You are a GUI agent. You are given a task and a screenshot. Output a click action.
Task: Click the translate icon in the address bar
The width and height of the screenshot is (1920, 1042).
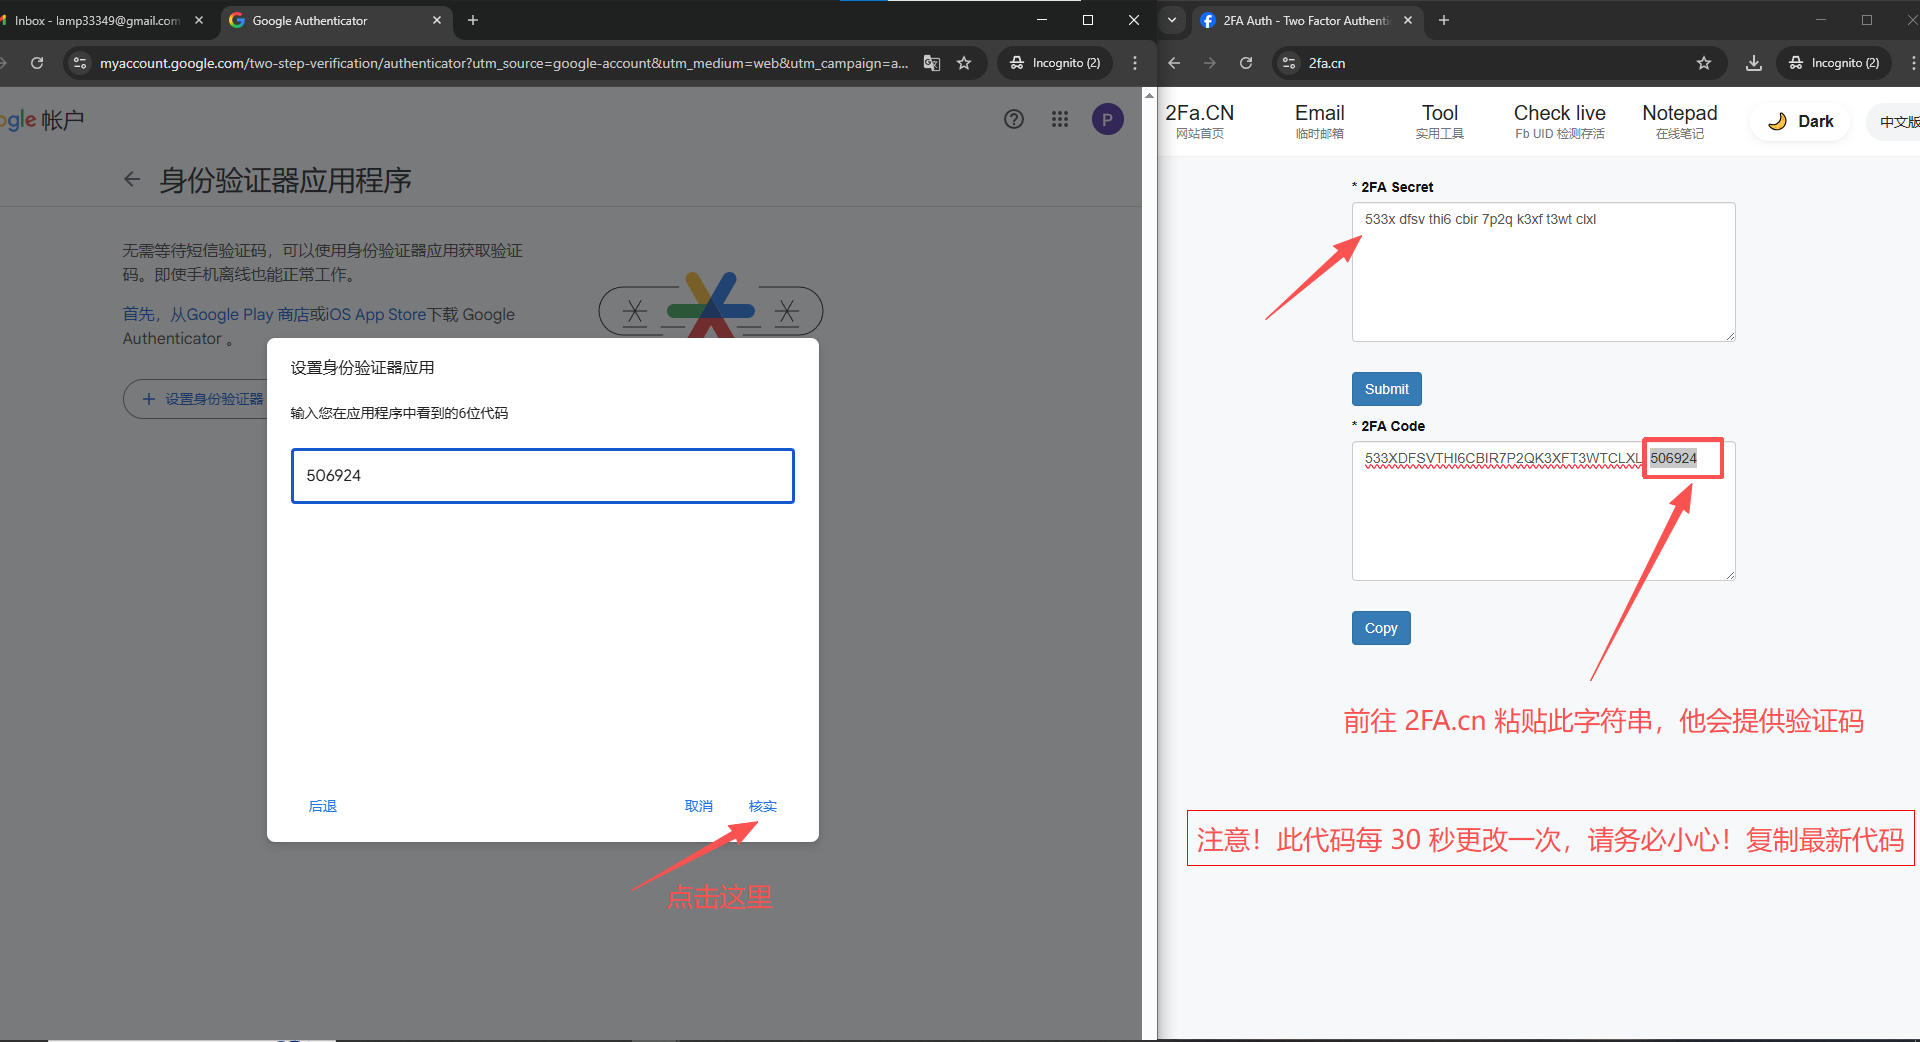[931, 63]
